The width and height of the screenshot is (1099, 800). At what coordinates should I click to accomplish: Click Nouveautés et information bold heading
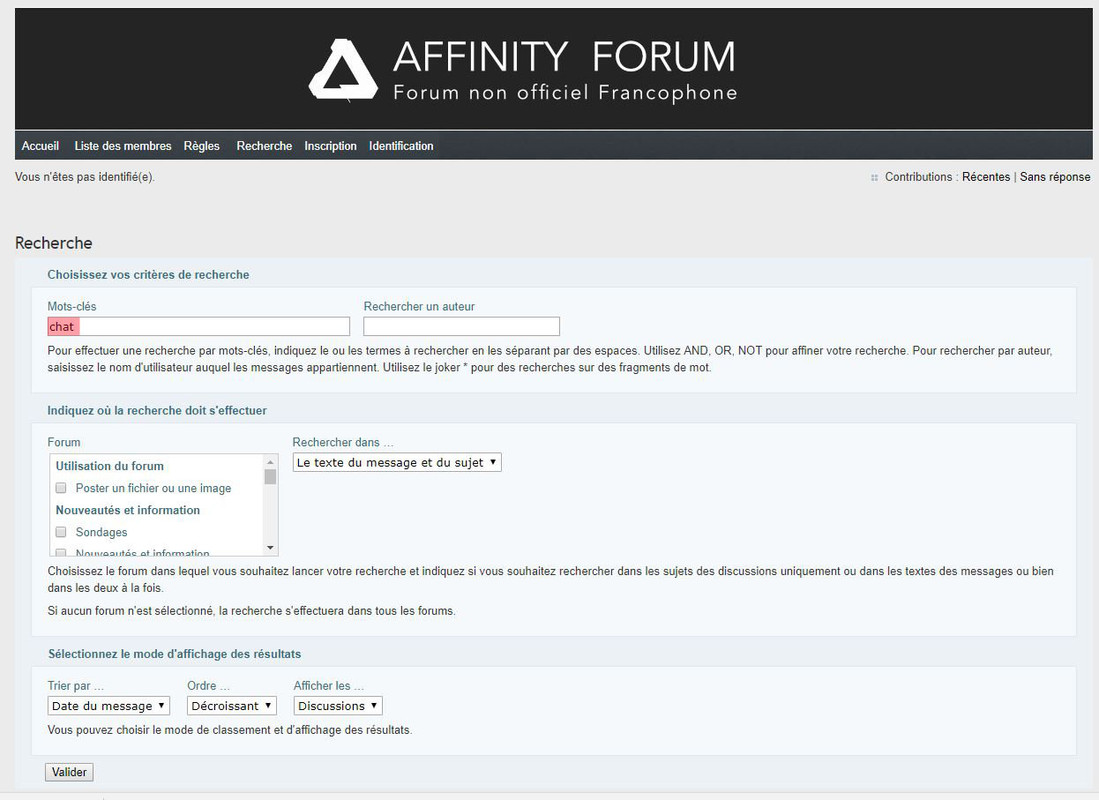pos(128,510)
